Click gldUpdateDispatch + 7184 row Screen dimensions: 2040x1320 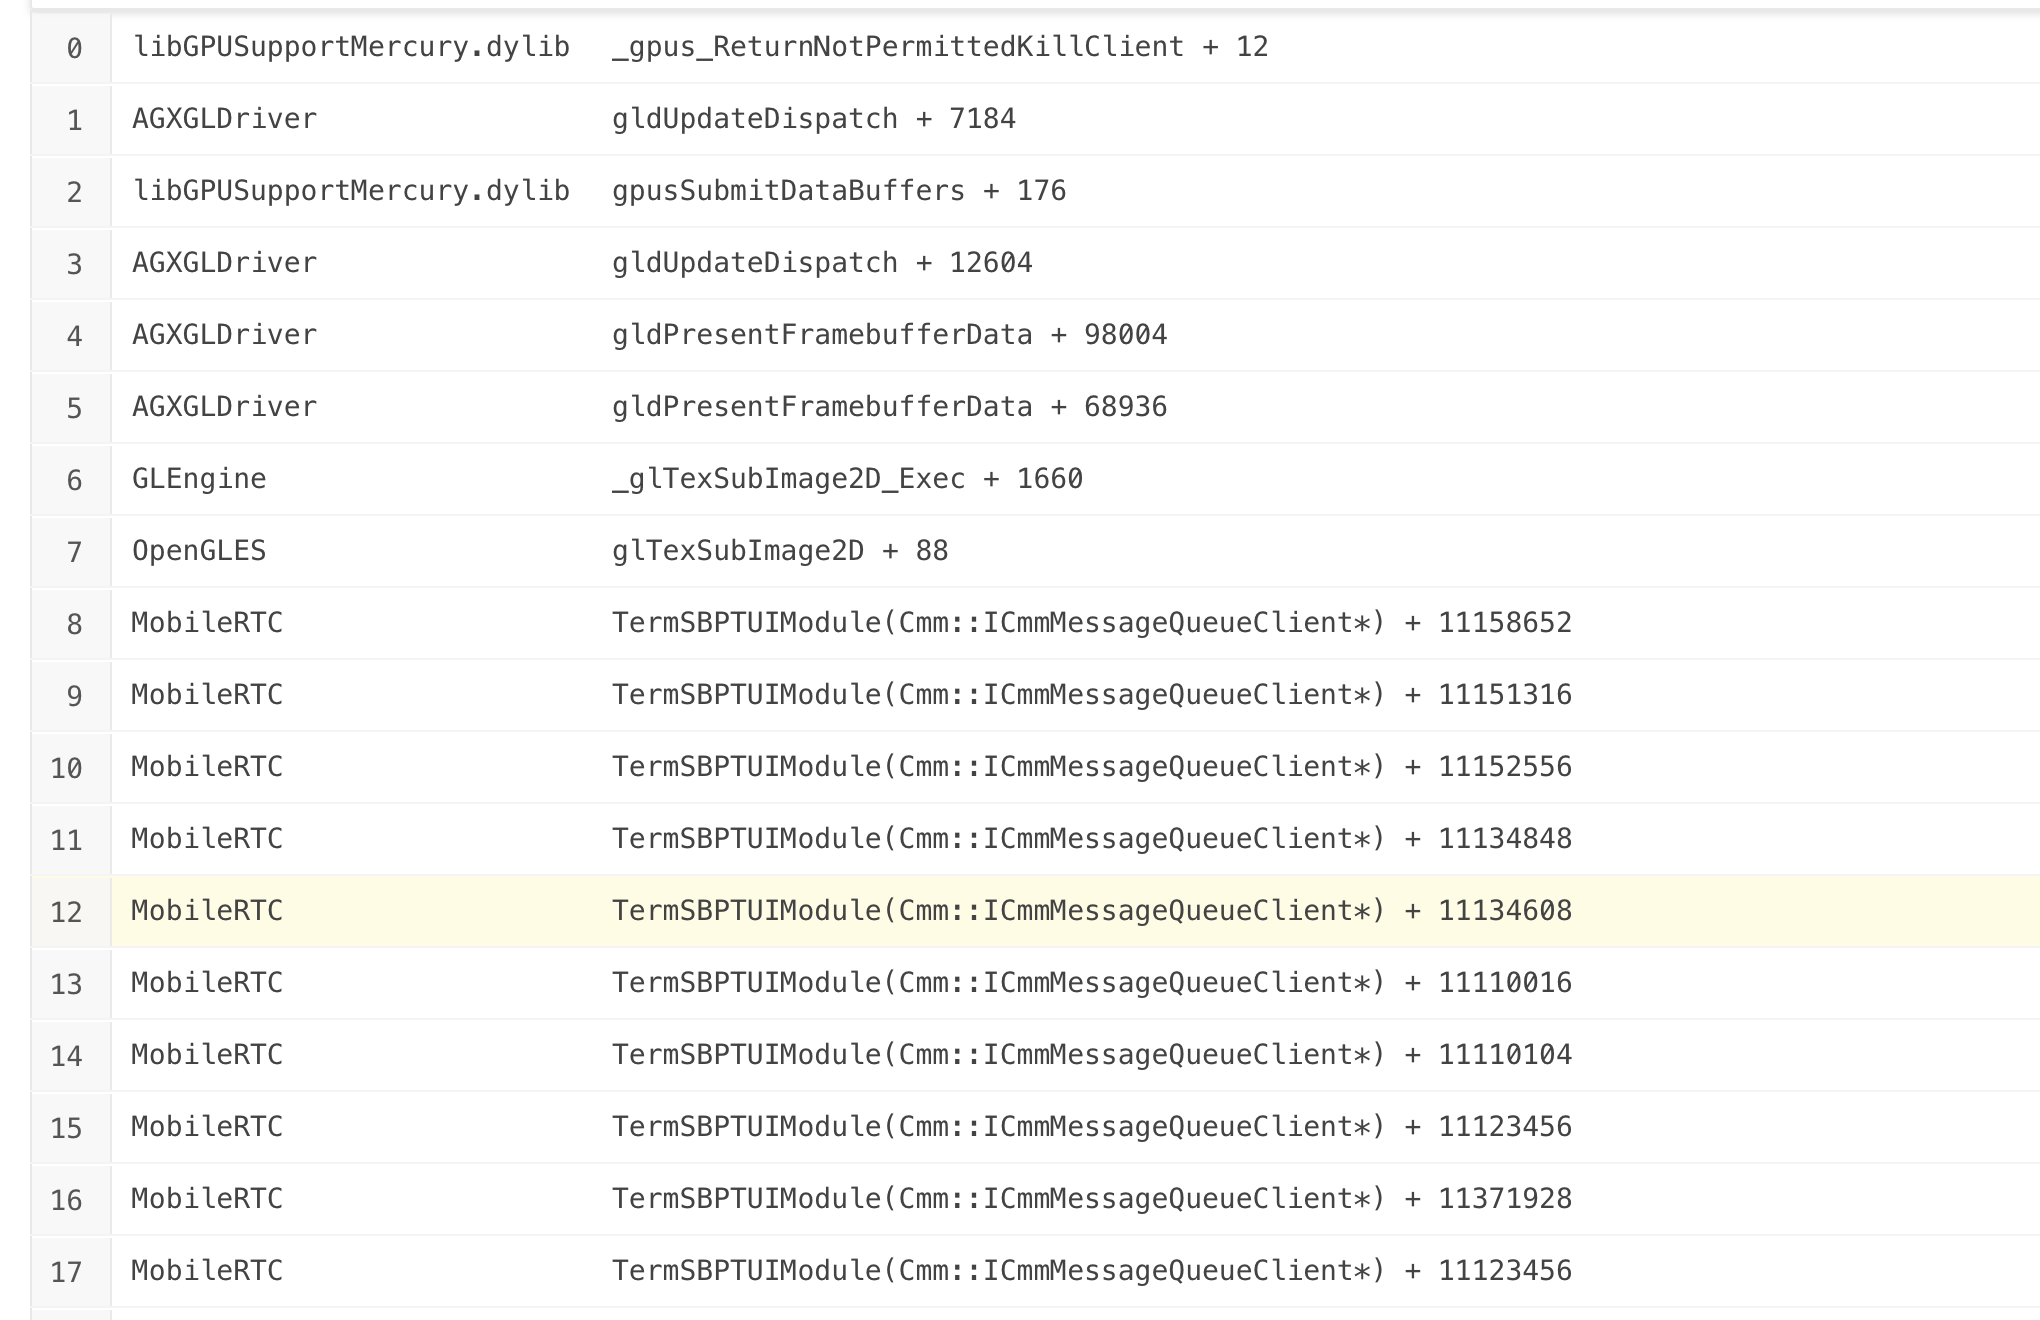click(813, 119)
